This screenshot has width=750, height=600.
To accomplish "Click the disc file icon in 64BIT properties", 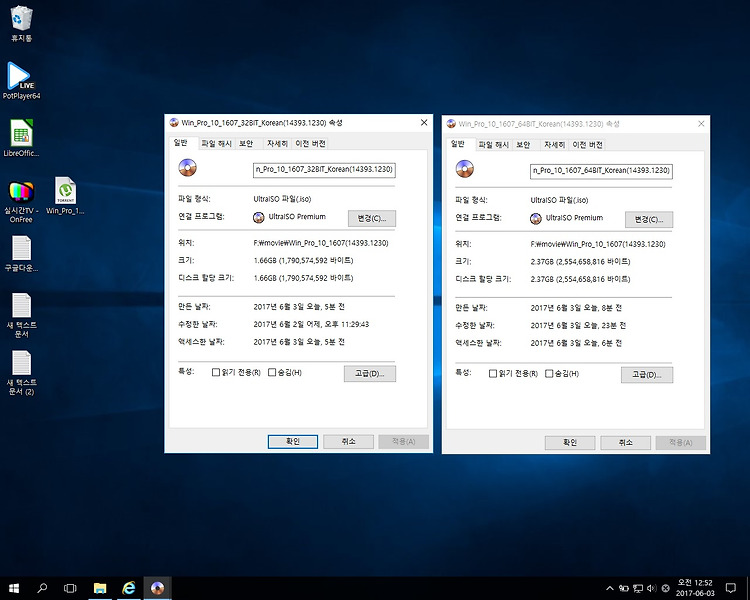I will tap(464, 169).
